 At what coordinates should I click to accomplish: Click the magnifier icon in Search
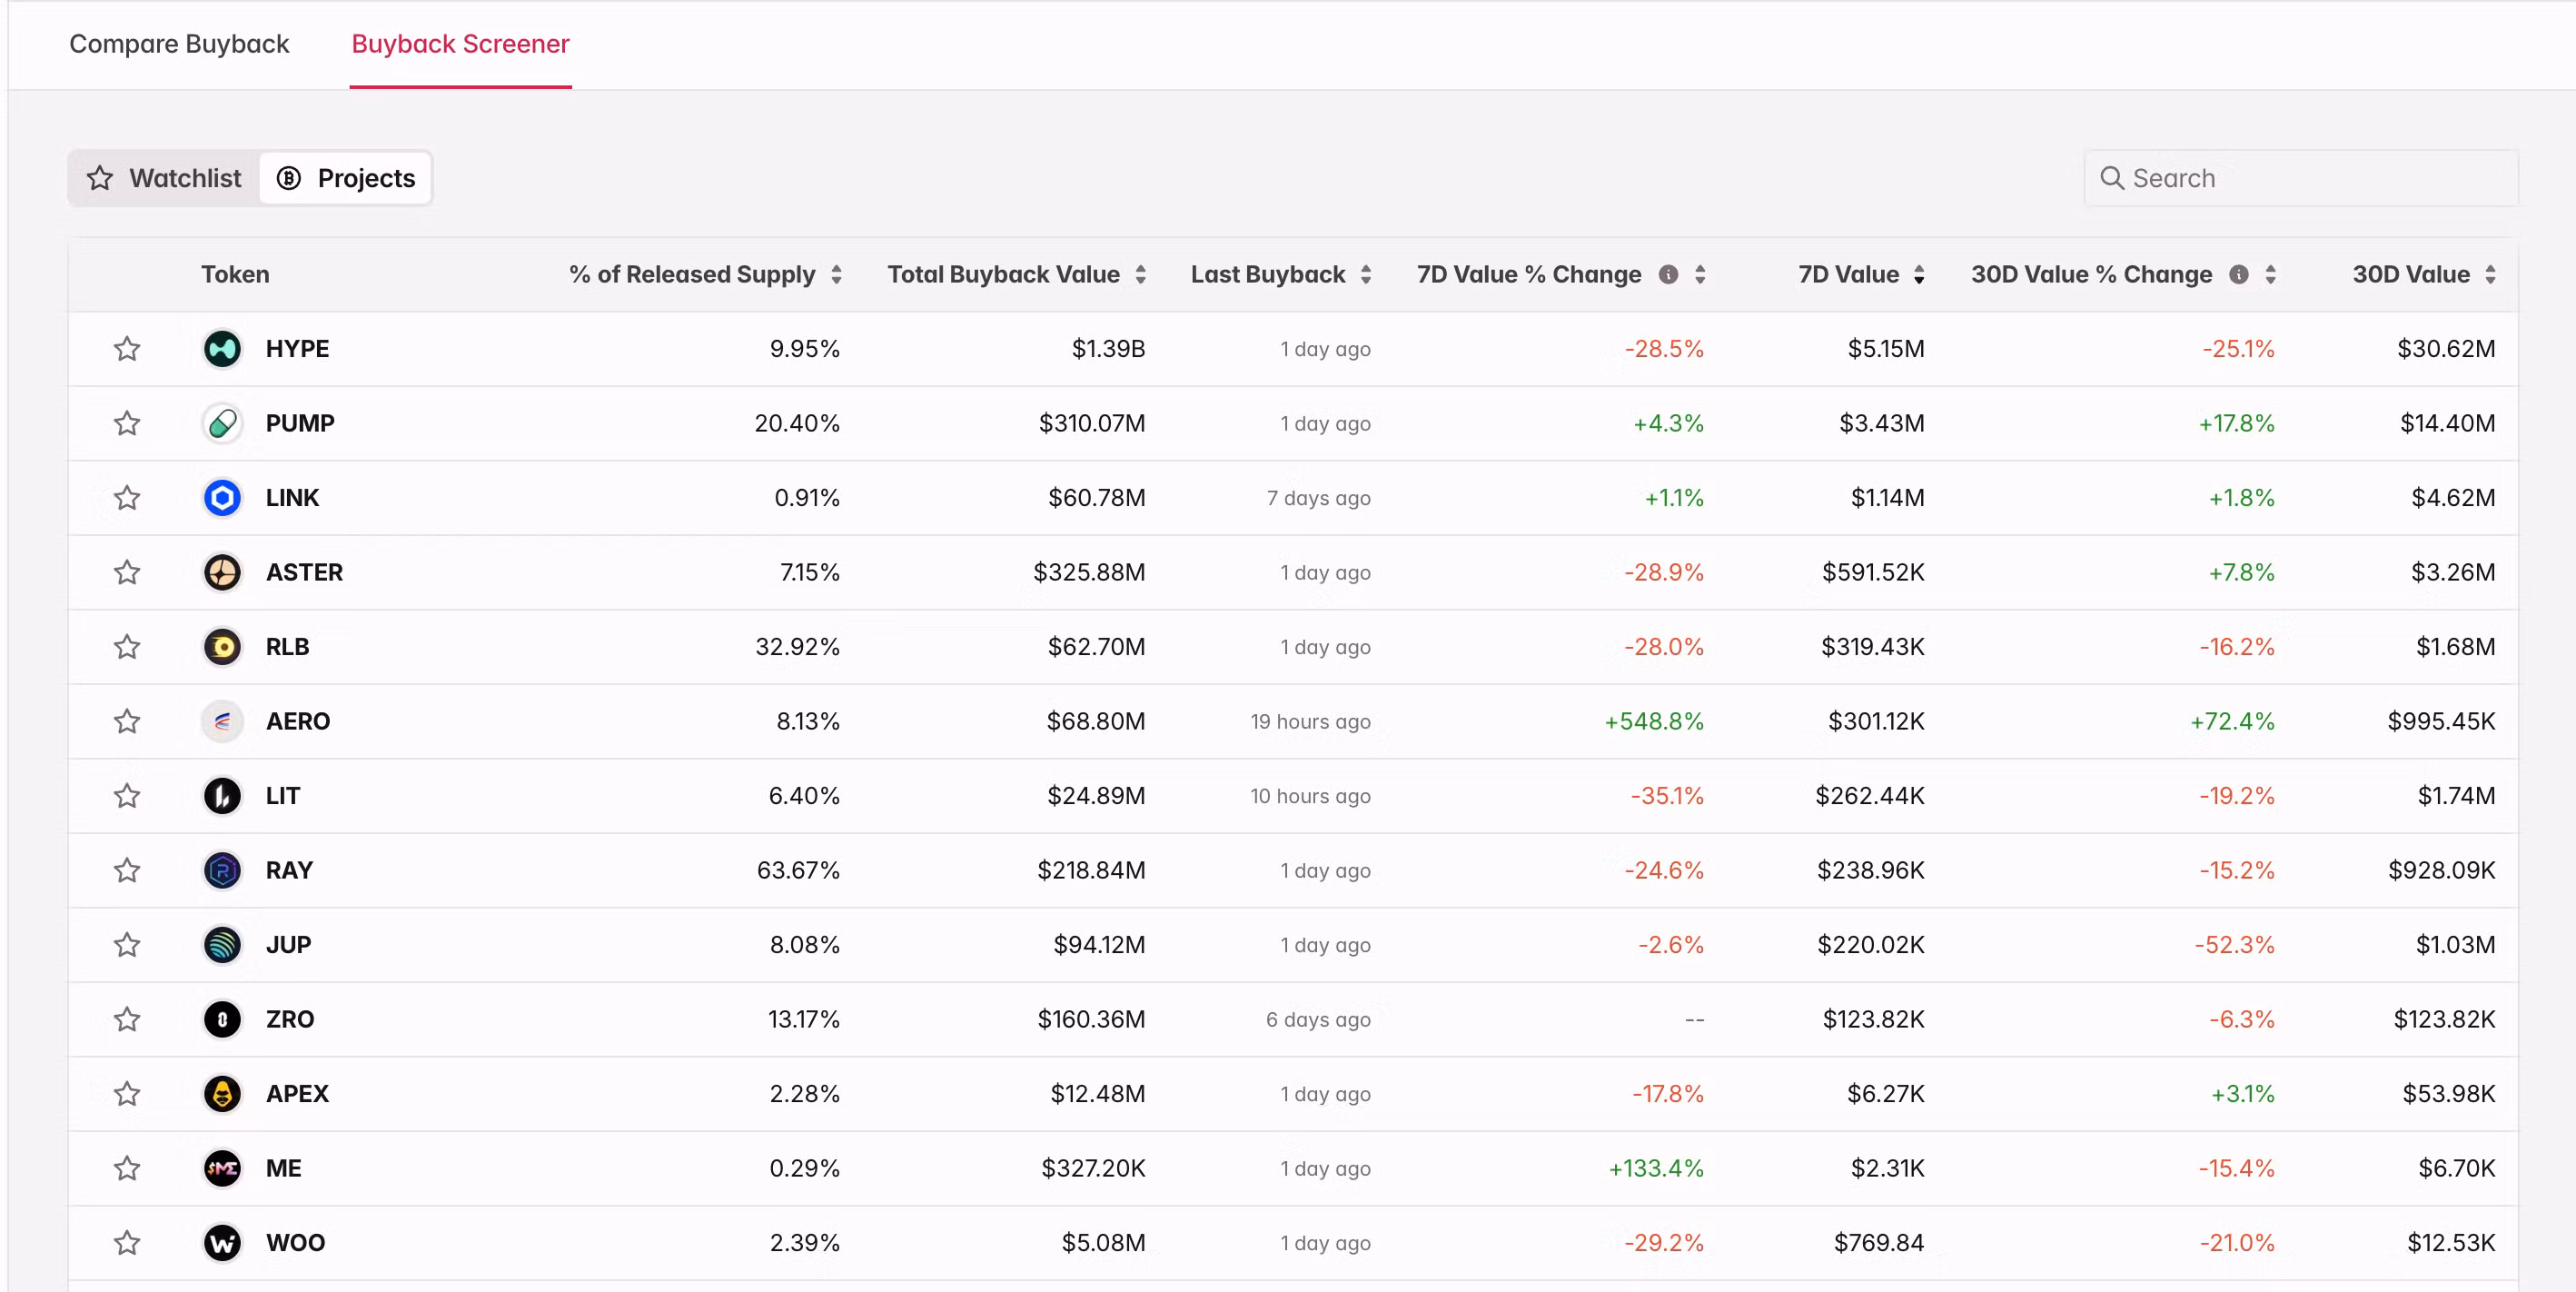coord(2111,178)
